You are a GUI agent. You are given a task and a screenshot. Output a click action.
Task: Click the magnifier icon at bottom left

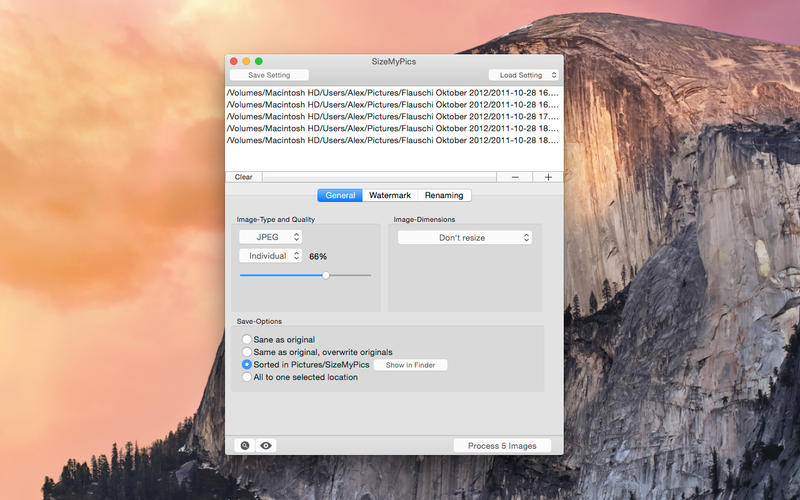tap(244, 445)
